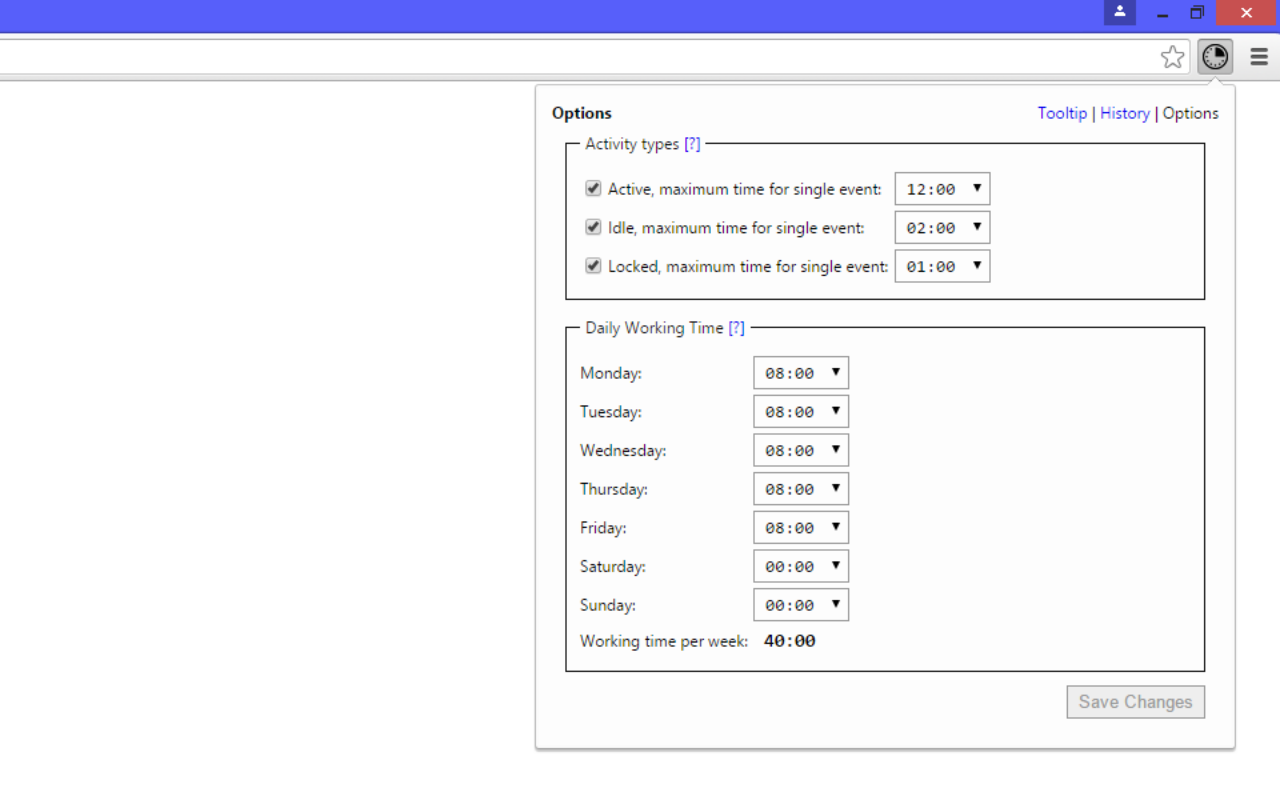Click the Tuesday label

(x=611, y=412)
